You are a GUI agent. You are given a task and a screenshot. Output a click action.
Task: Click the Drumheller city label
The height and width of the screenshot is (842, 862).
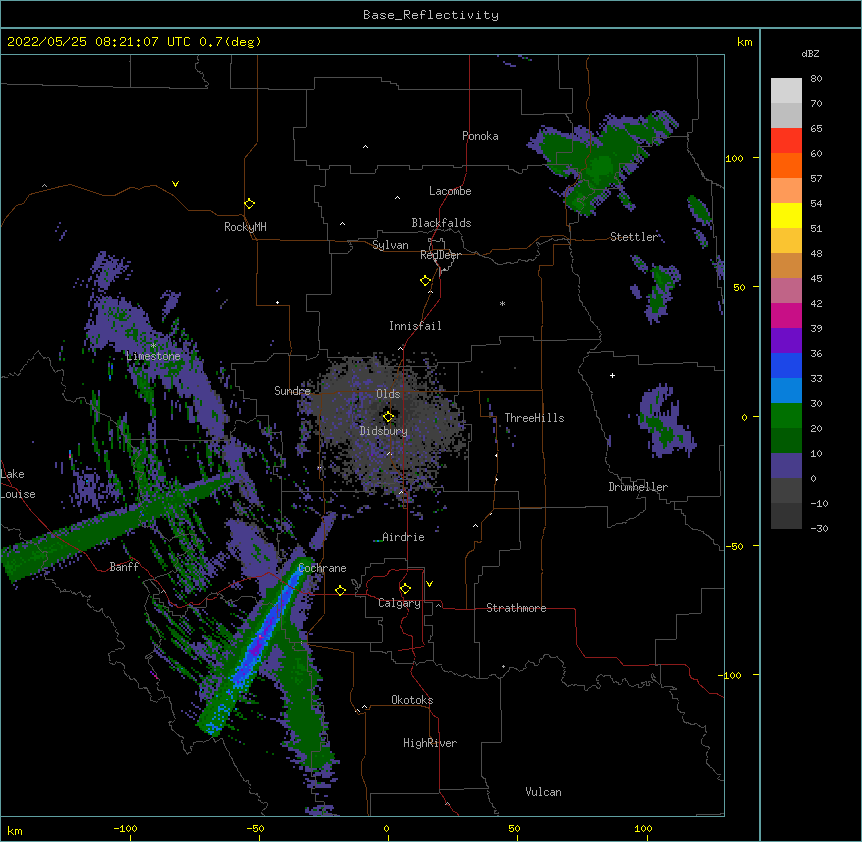tap(638, 487)
